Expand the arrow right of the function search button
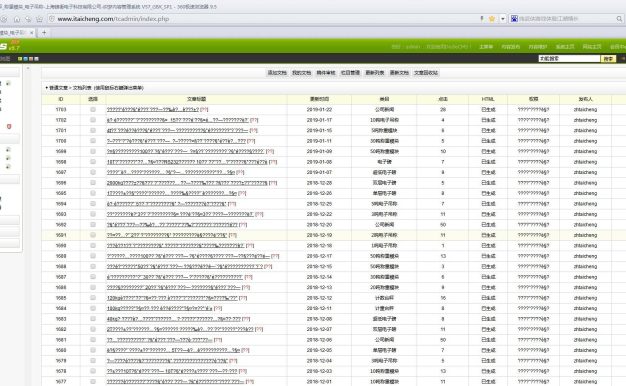This screenshot has height=386, width=626. (622, 59)
